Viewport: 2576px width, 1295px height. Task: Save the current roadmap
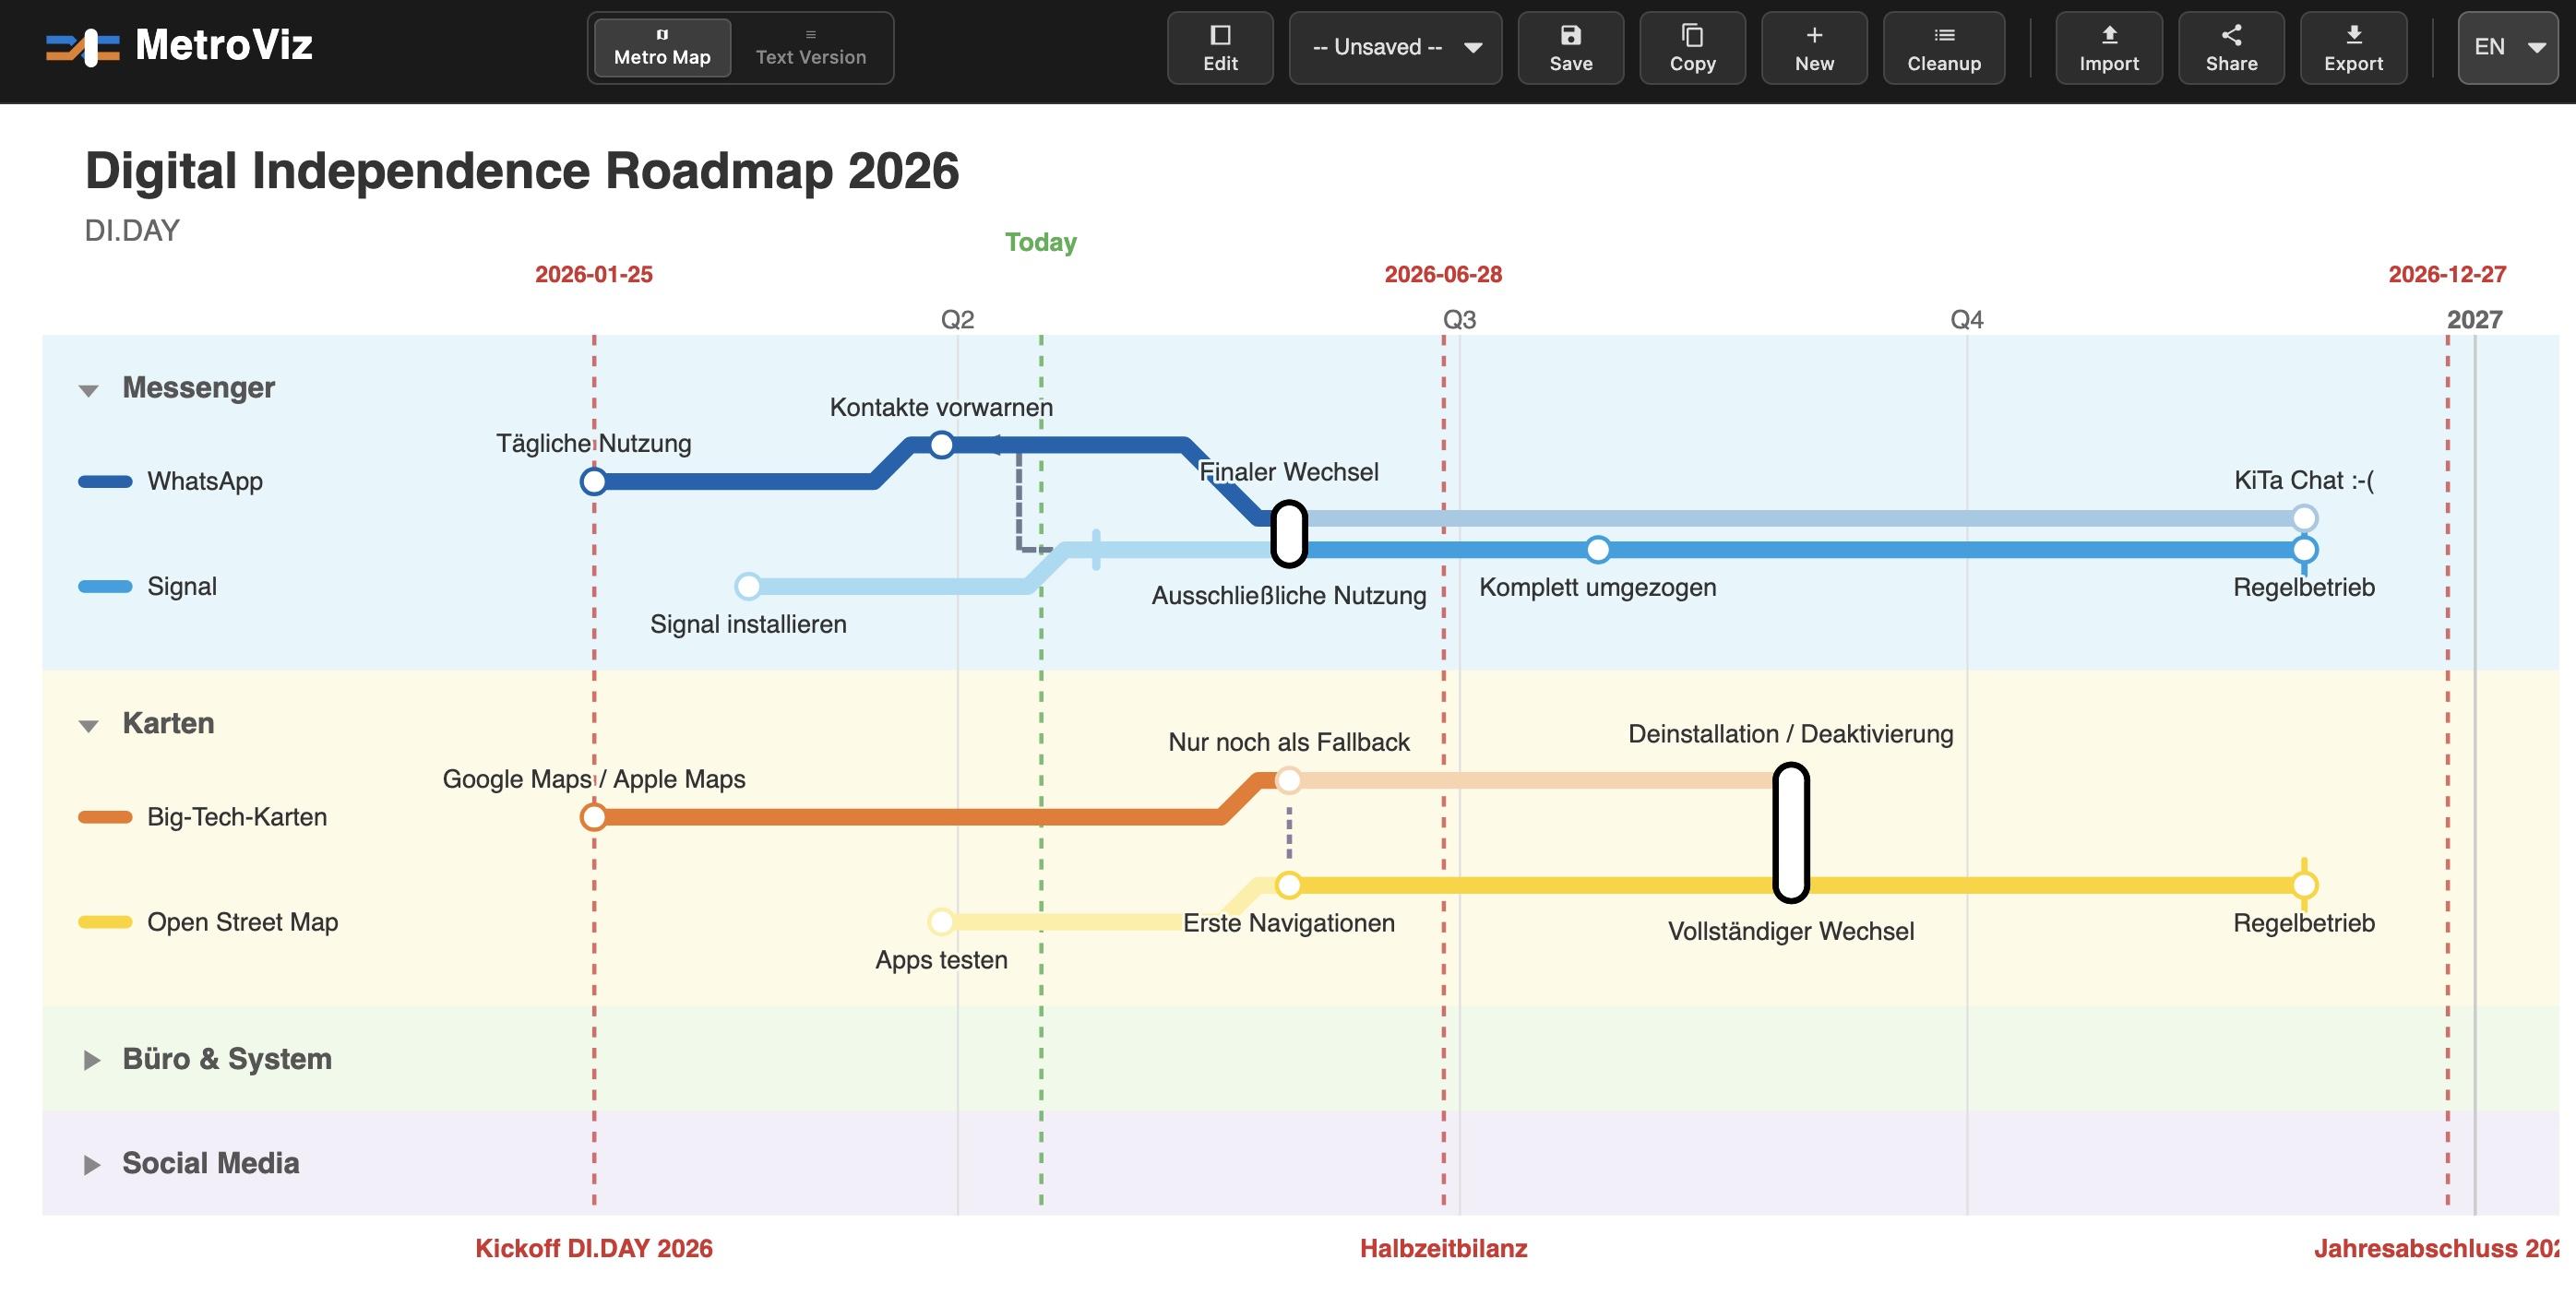click(x=1570, y=48)
